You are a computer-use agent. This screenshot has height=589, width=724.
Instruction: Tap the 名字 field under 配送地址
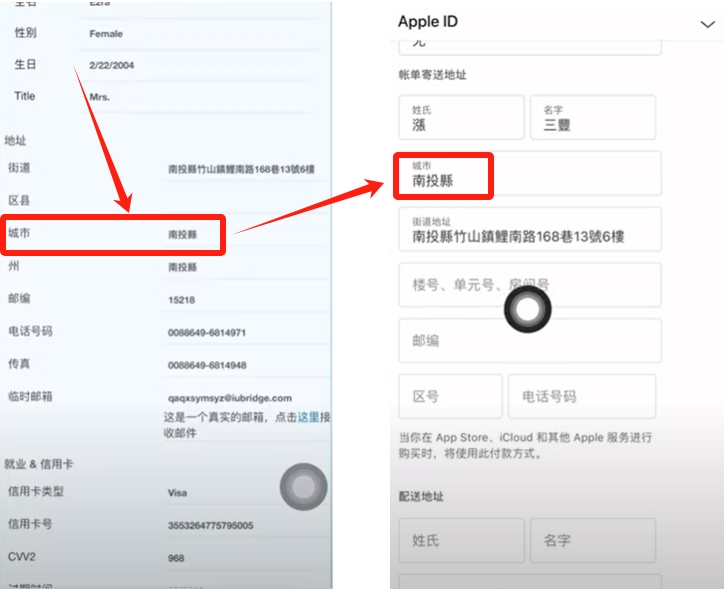click(592, 540)
